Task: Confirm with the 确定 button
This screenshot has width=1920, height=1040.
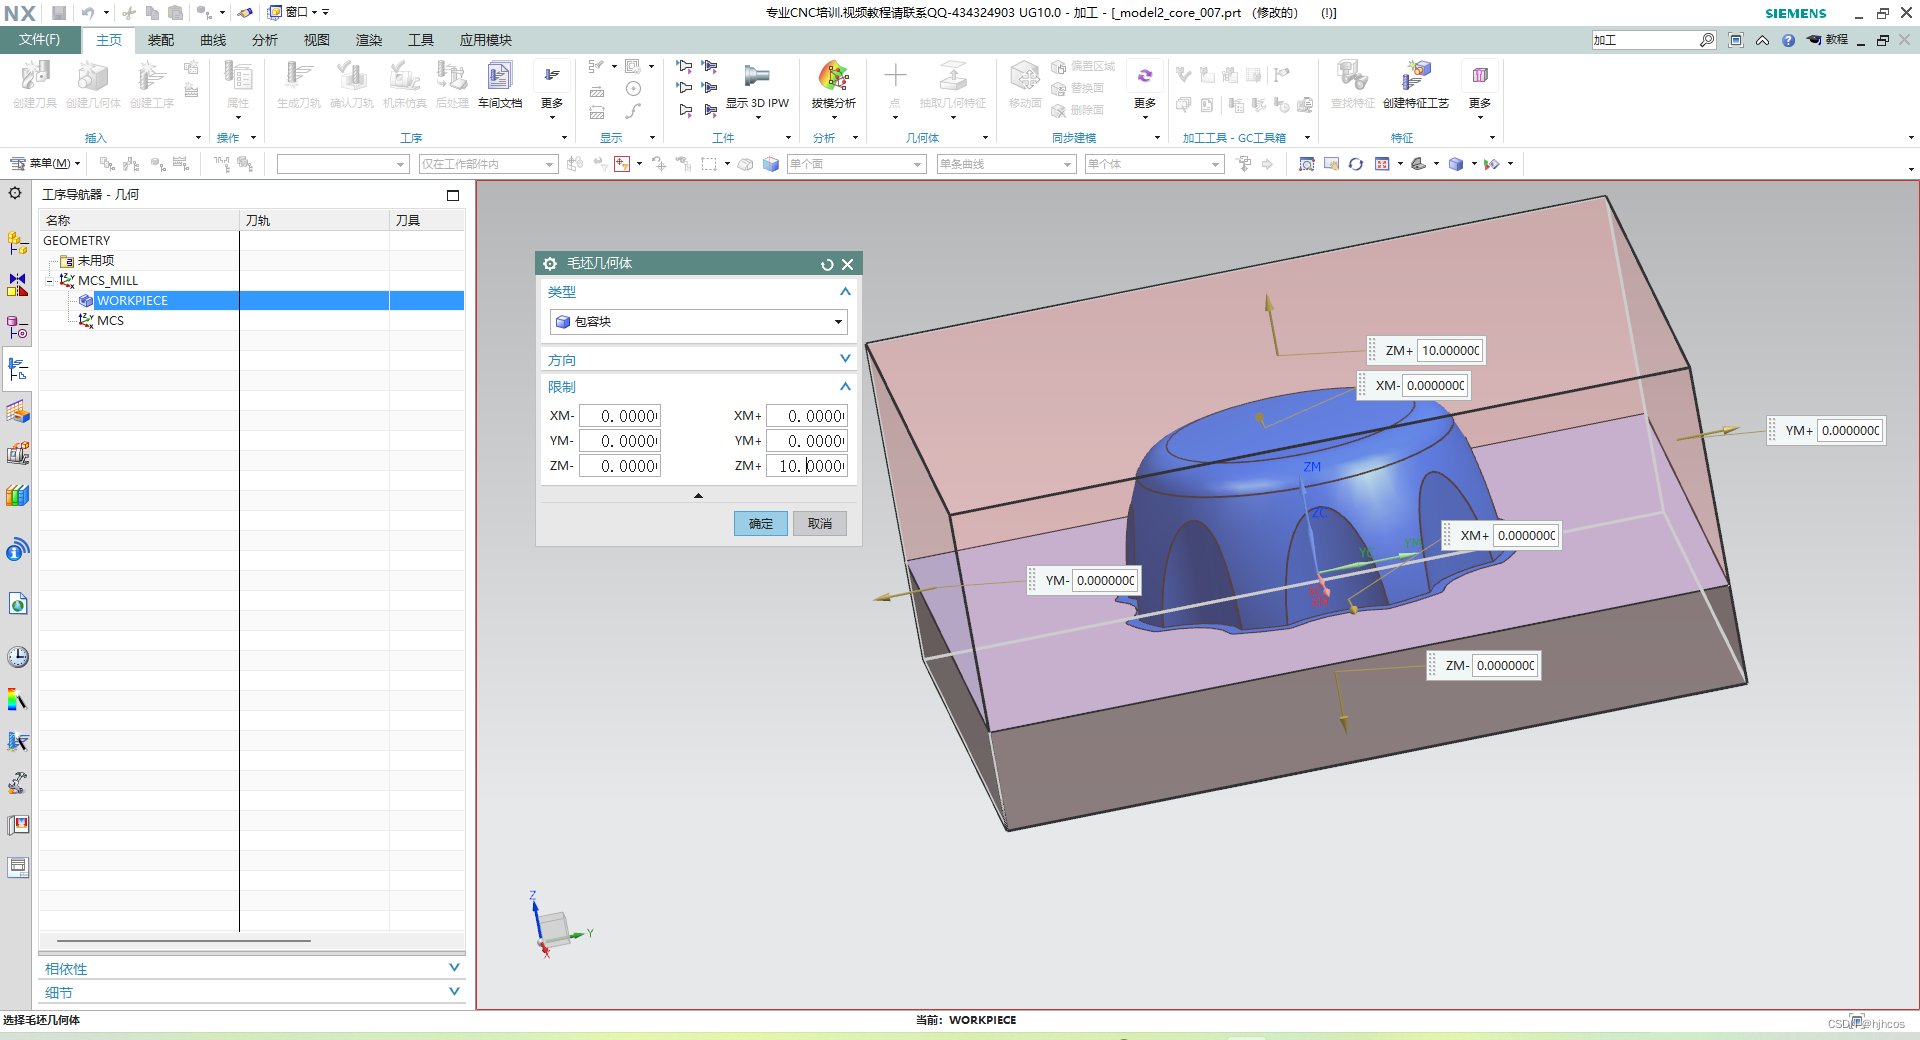Action: click(x=761, y=524)
